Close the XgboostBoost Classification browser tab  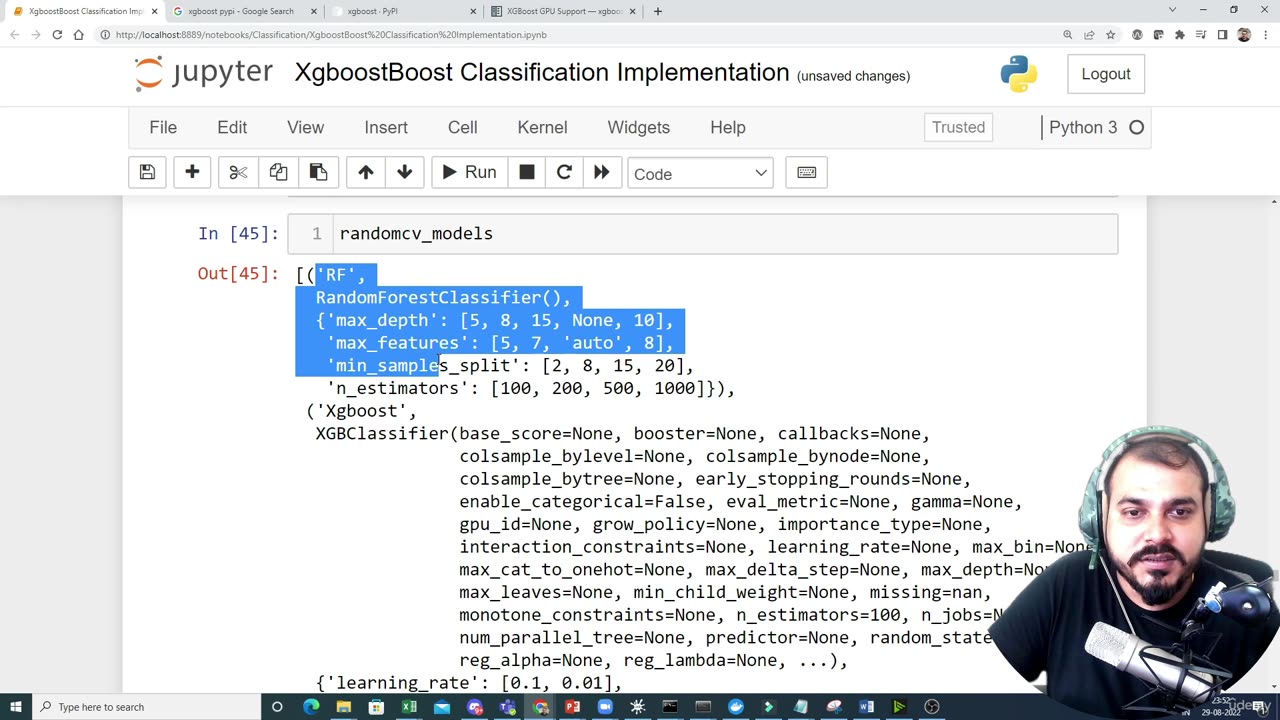[x=154, y=11]
